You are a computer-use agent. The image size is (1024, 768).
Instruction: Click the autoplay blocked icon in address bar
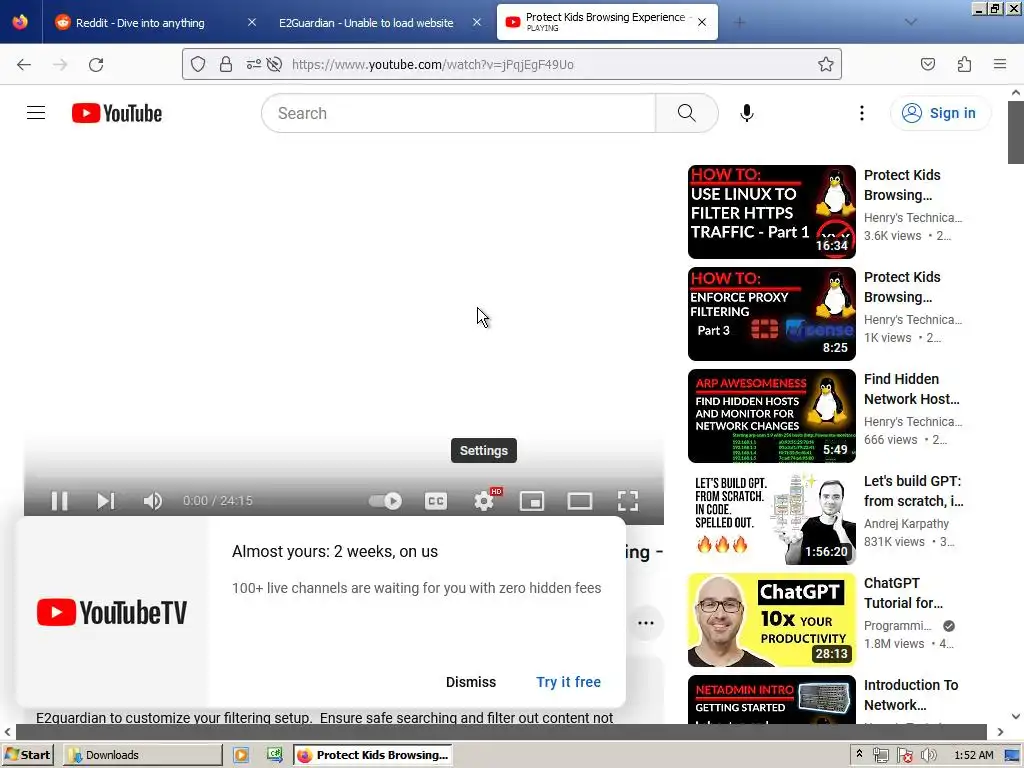(275, 64)
